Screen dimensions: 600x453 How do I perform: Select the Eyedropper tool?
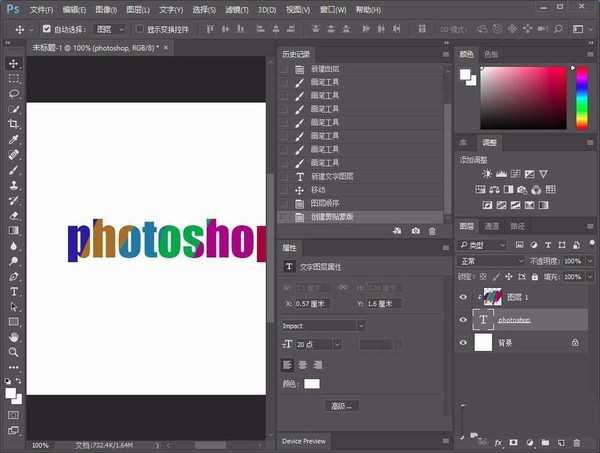coord(14,140)
